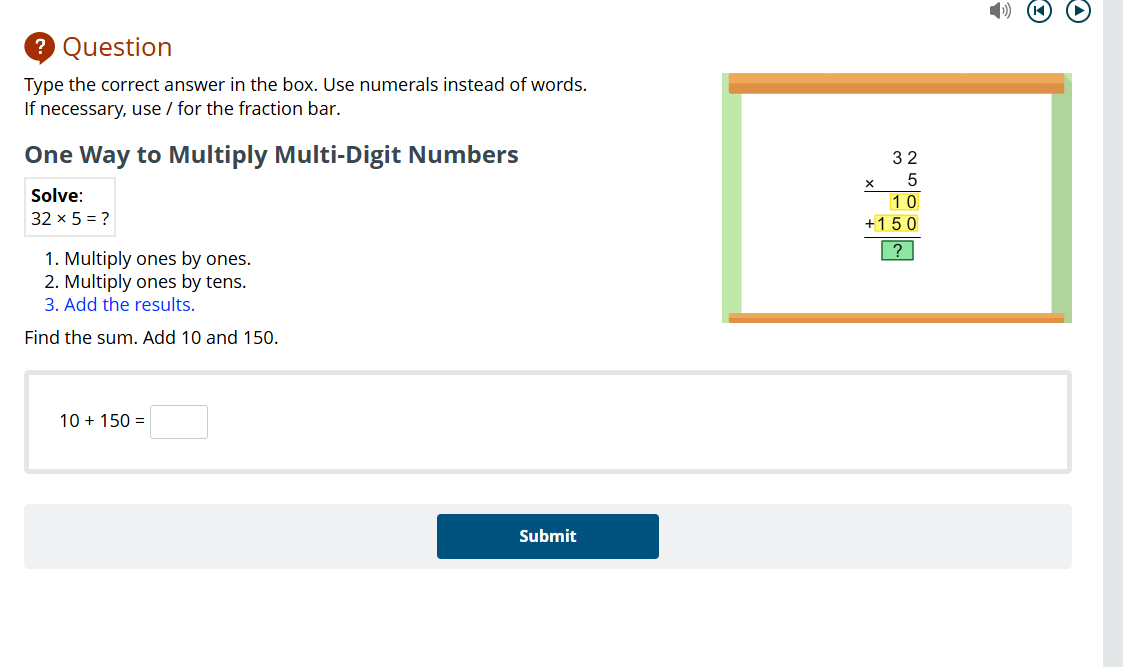Click the multiplication sign on the whiteboard
Viewport: 1123px width, 667px height.
(868, 182)
